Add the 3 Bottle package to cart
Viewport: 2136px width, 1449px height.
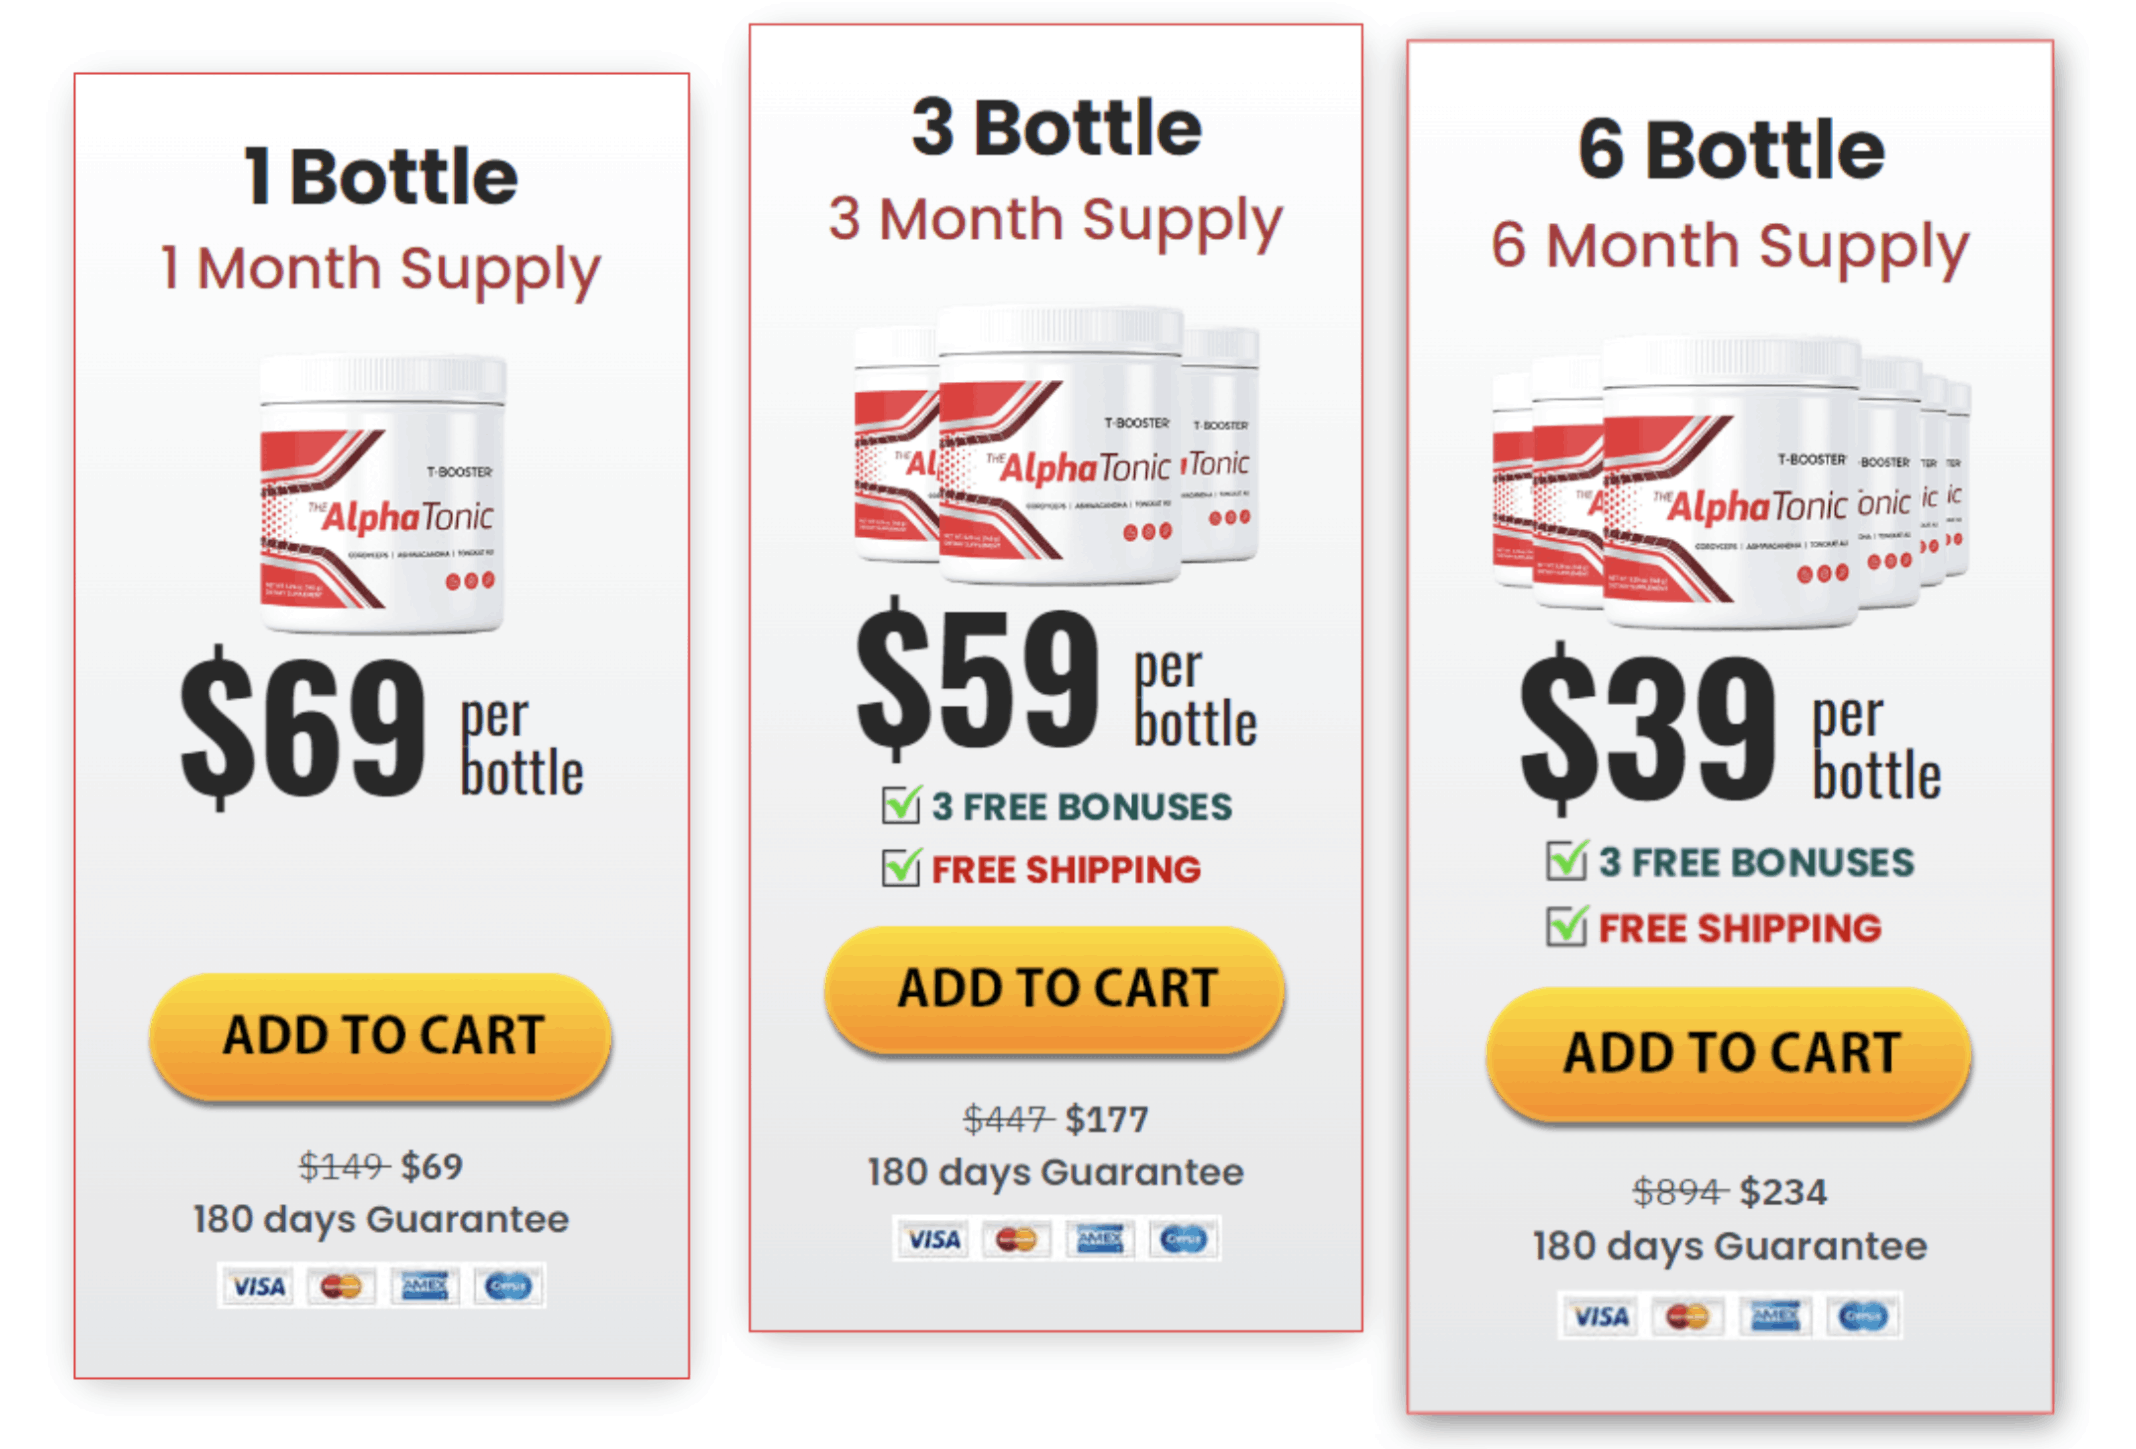point(1055,989)
